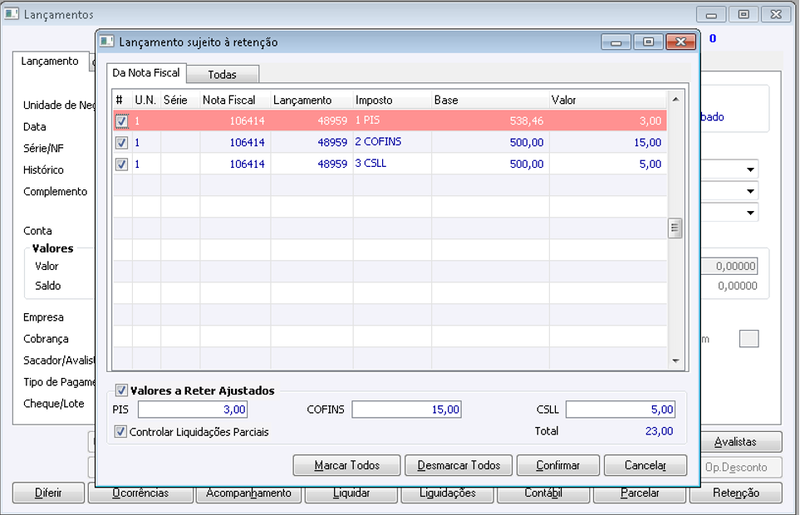Disable Controlar Liquidações Parciais option
This screenshot has height=515, width=800.
click(120, 432)
